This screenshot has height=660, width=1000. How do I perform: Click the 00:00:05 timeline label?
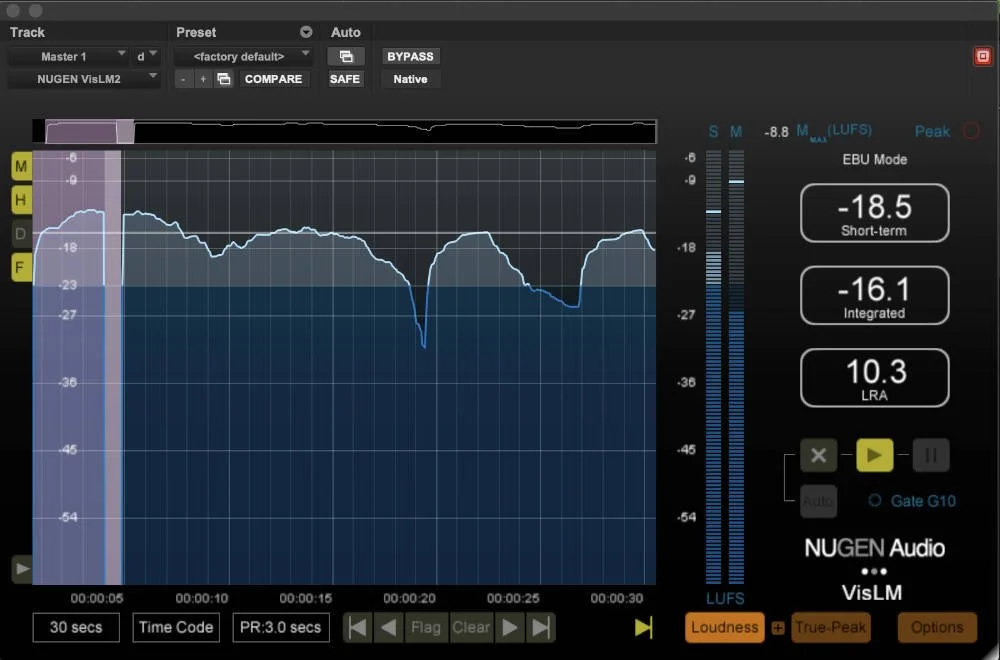click(97, 598)
